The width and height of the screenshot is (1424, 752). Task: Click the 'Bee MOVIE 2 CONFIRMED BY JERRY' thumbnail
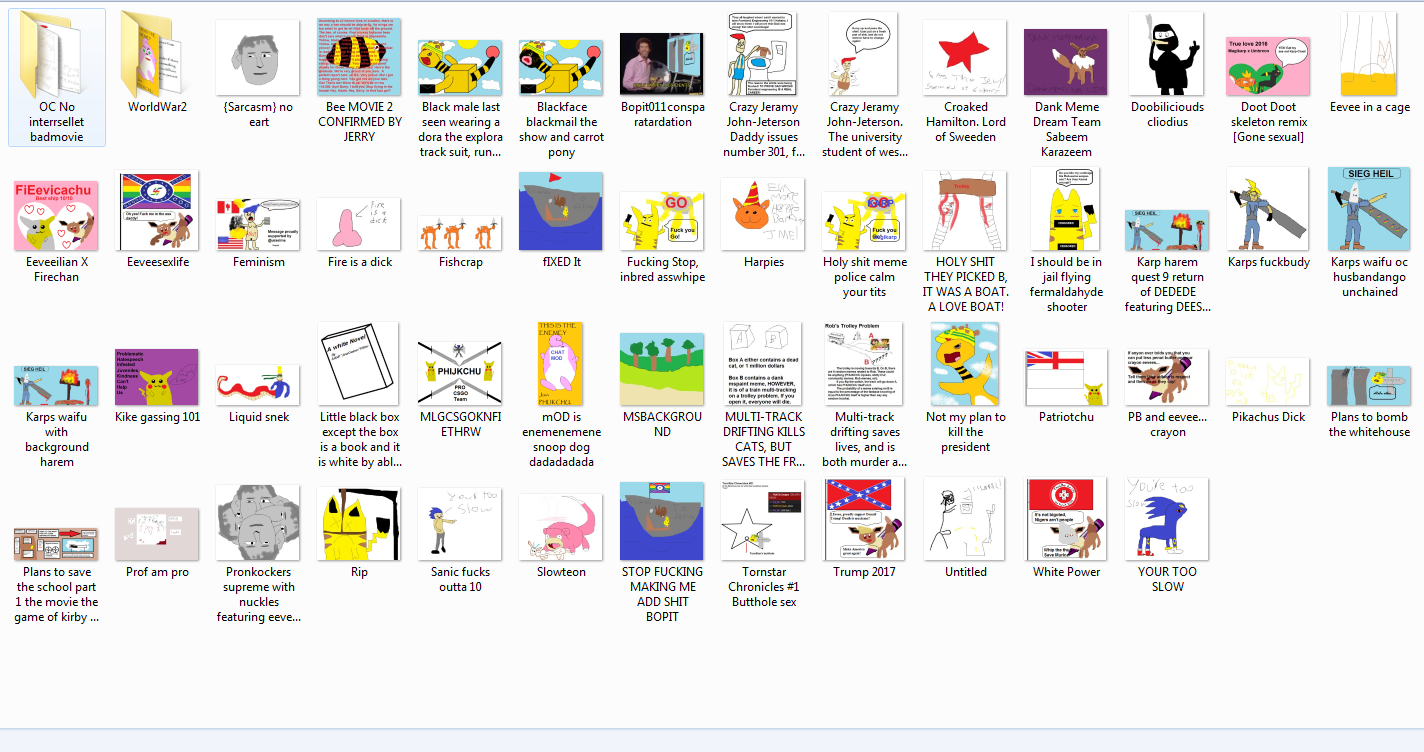pyautogui.click(x=359, y=56)
